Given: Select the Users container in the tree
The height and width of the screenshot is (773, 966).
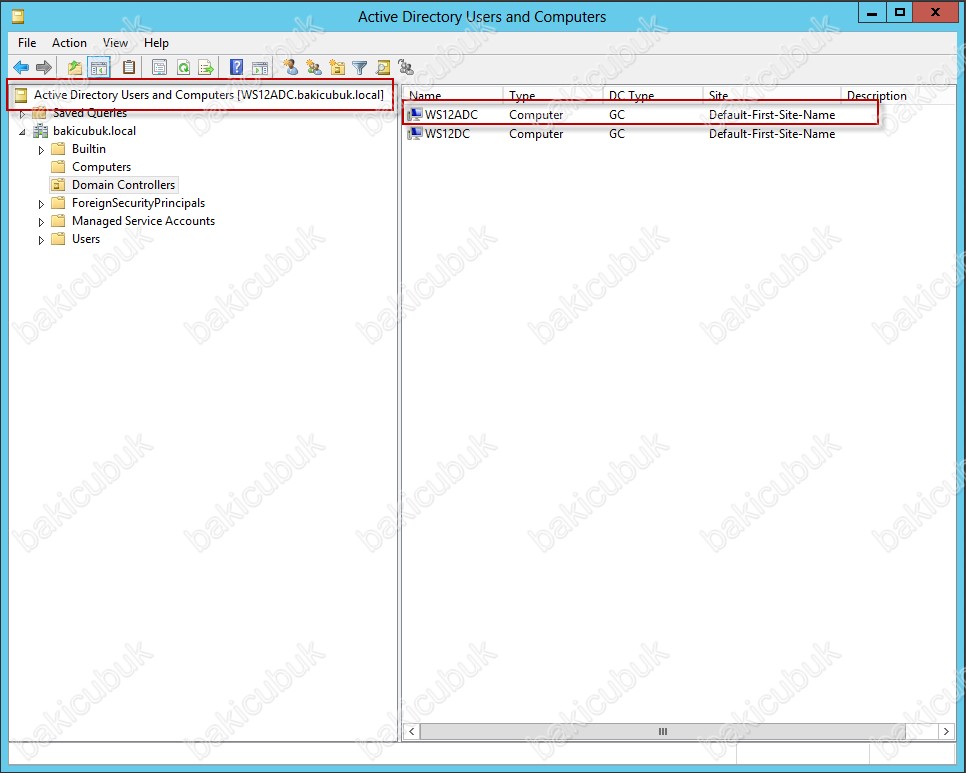Looking at the screenshot, I should [86, 239].
